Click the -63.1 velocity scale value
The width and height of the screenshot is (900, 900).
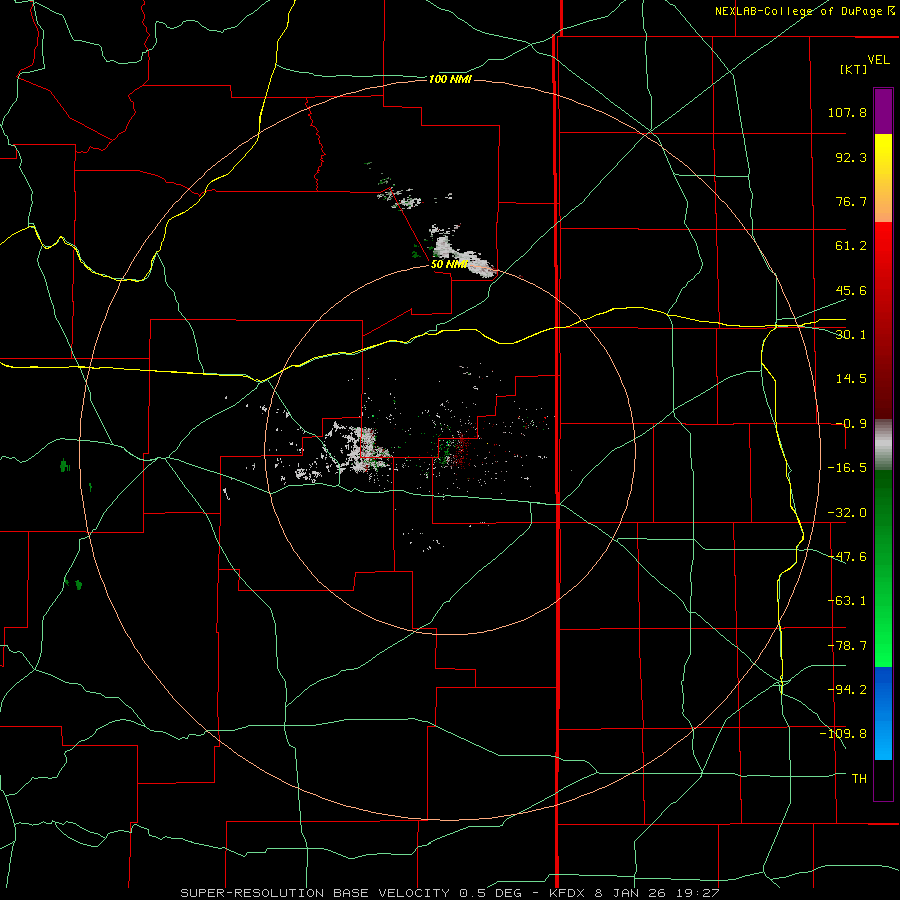coord(847,601)
